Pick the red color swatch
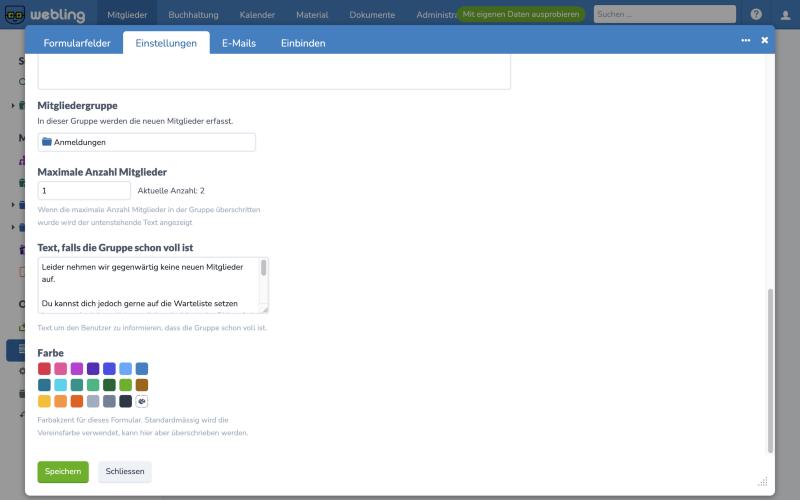Image resolution: width=800 pixels, height=500 pixels. click(x=44, y=369)
